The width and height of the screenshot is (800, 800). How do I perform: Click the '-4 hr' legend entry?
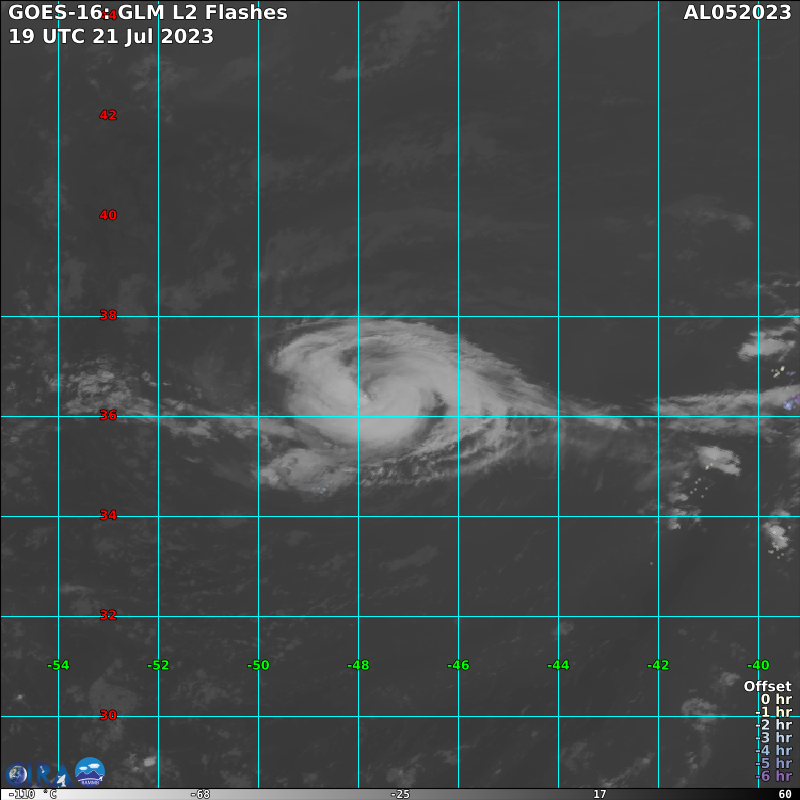point(773,750)
